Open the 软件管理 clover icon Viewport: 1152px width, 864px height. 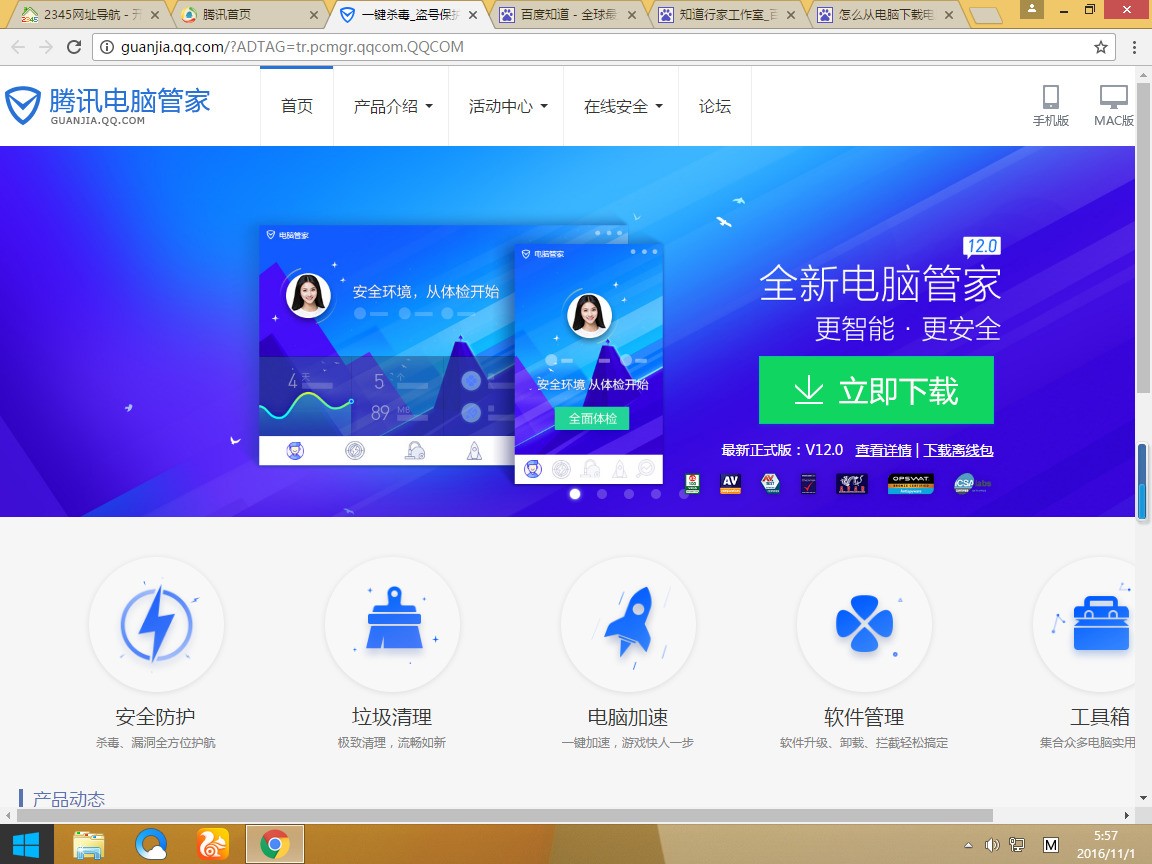(864, 624)
